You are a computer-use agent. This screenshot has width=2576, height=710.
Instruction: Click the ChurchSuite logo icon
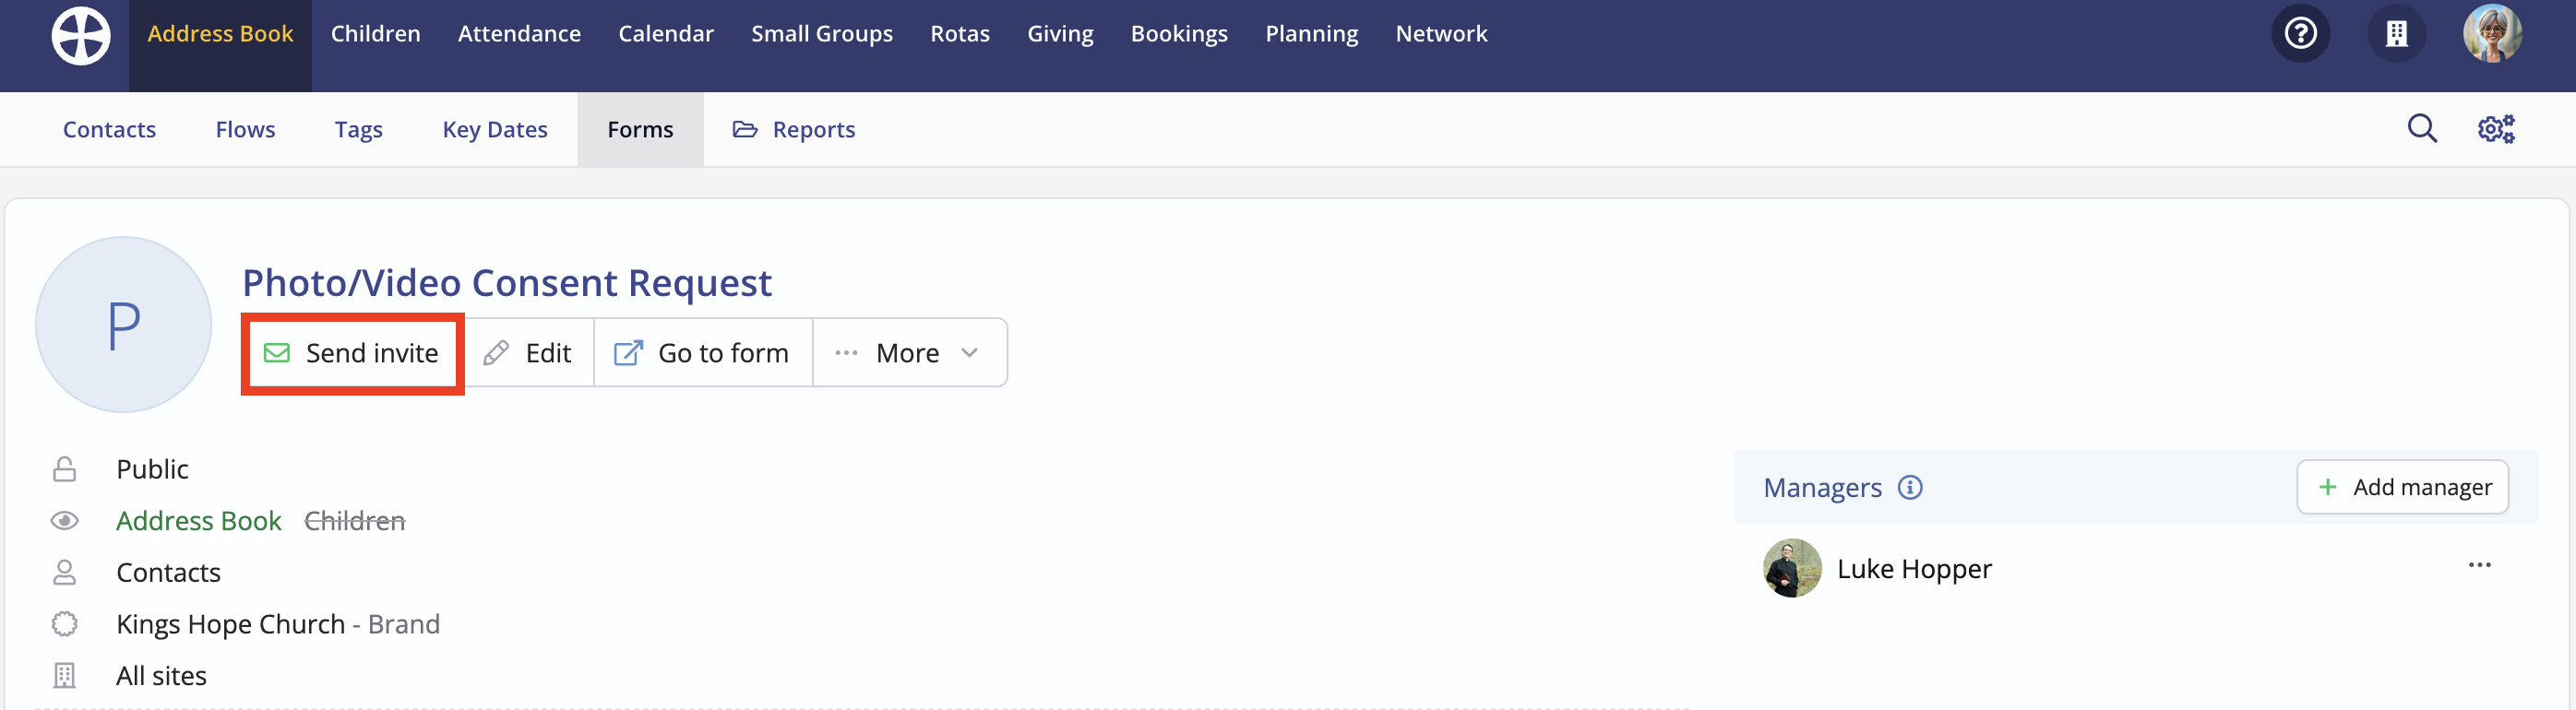(x=81, y=35)
